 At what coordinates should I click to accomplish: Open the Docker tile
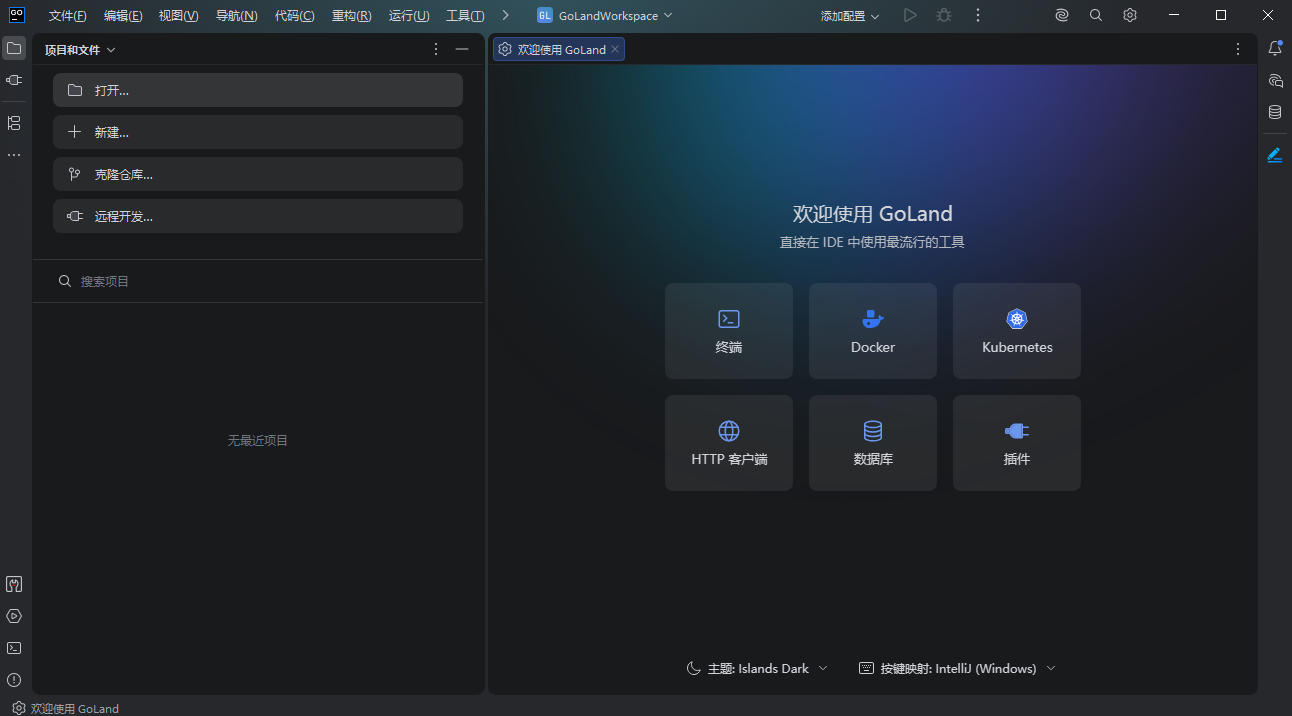coord(873,331)
